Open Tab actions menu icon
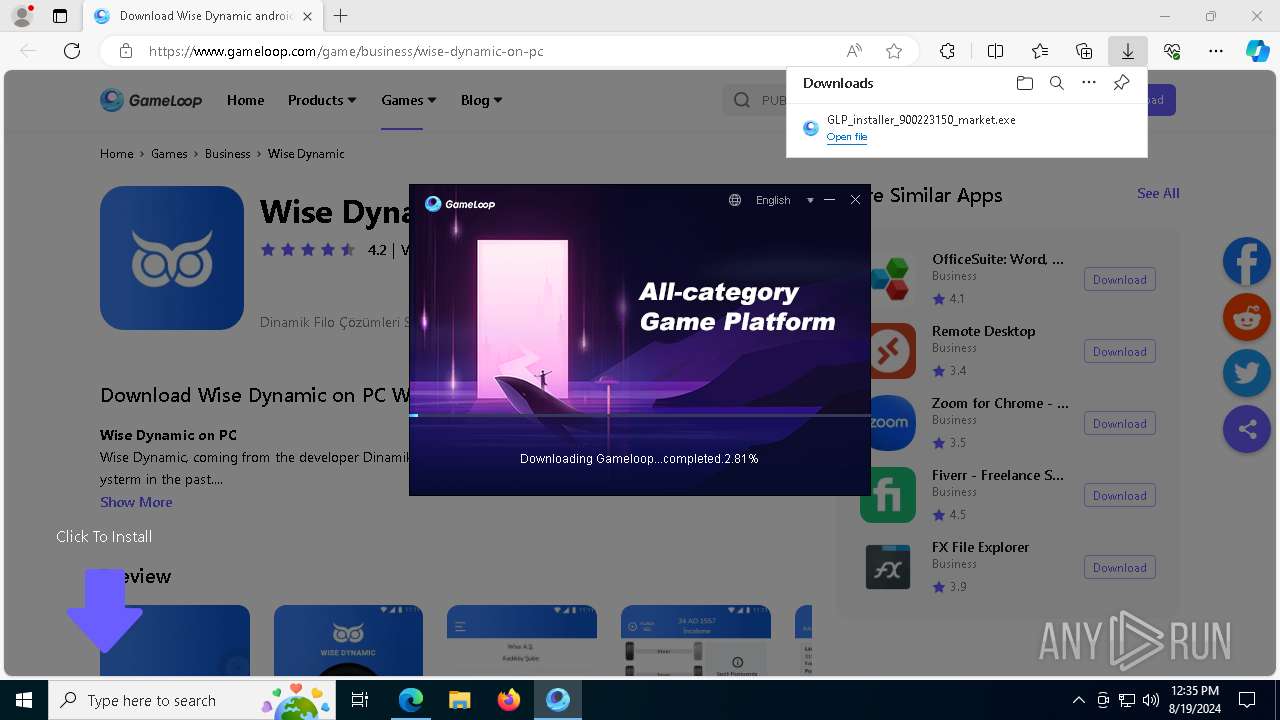 [x=60, y=16]
